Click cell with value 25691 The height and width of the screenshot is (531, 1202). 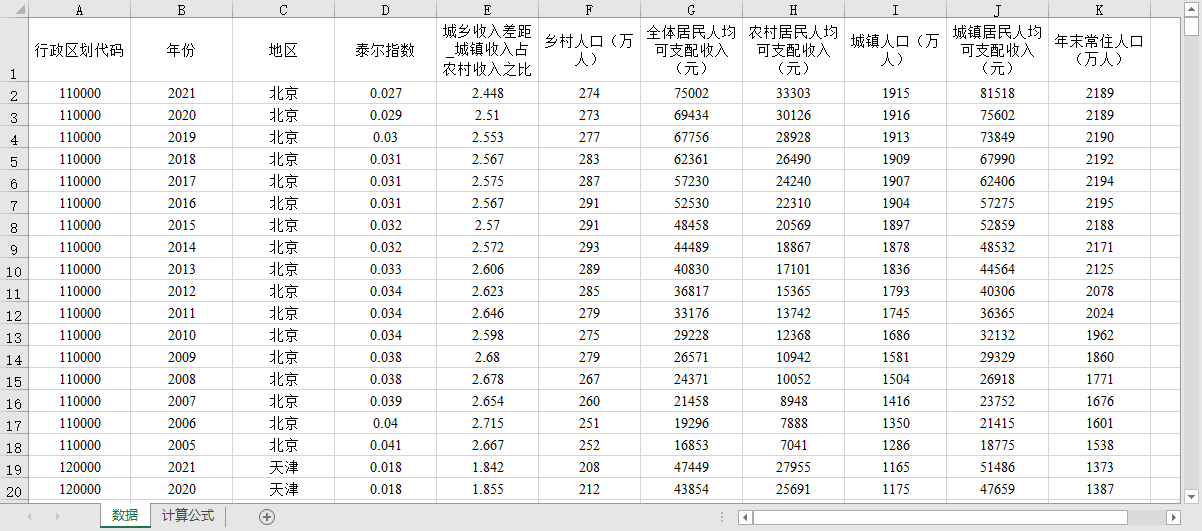793,490
